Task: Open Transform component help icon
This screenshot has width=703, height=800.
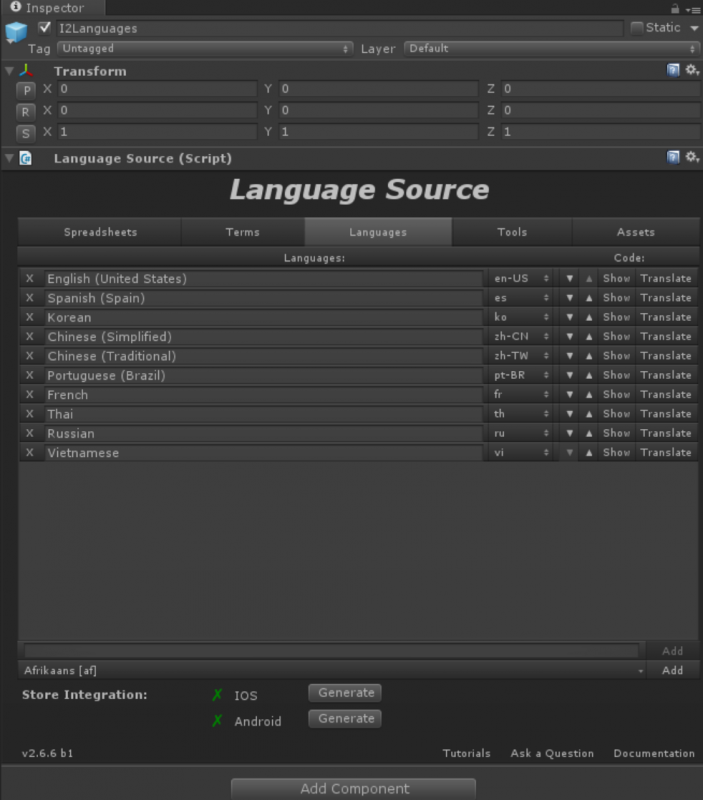Action: pos(673,71)
